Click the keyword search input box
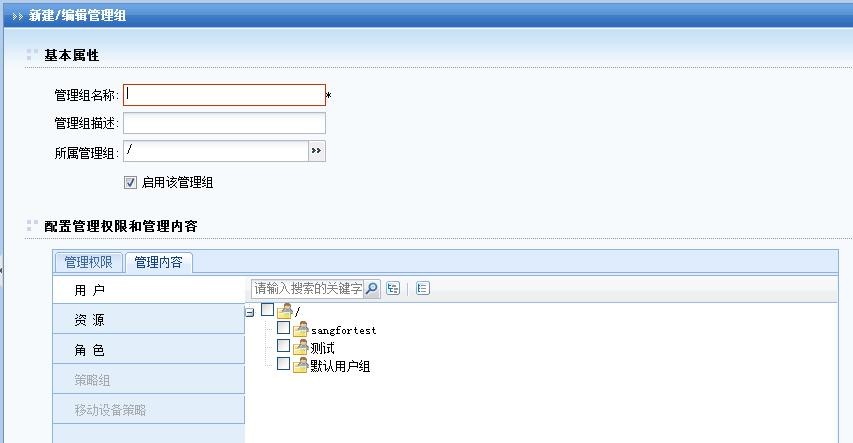The height and width of the screenshot is (443, 853). tap(307, 288)
